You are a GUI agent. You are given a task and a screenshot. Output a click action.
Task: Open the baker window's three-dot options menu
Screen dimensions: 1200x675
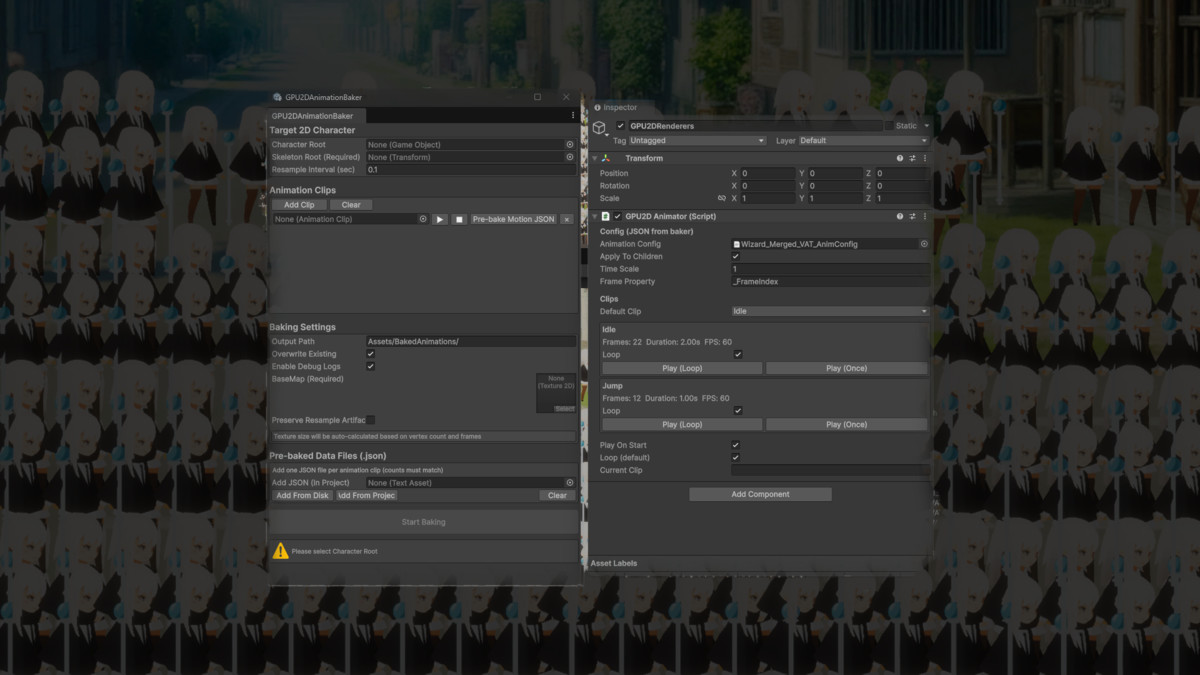tap(573, 116)
